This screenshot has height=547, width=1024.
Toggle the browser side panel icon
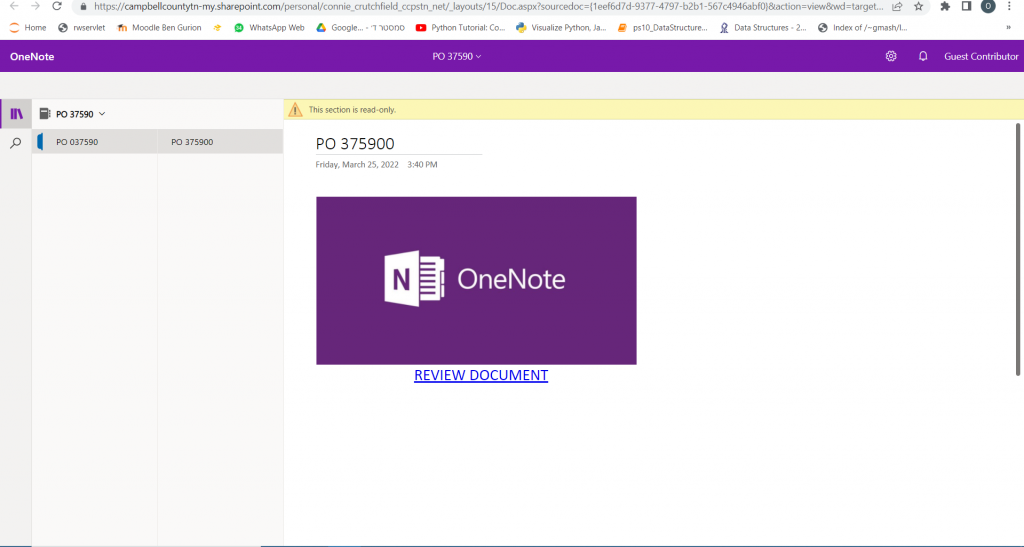point(967,7)
